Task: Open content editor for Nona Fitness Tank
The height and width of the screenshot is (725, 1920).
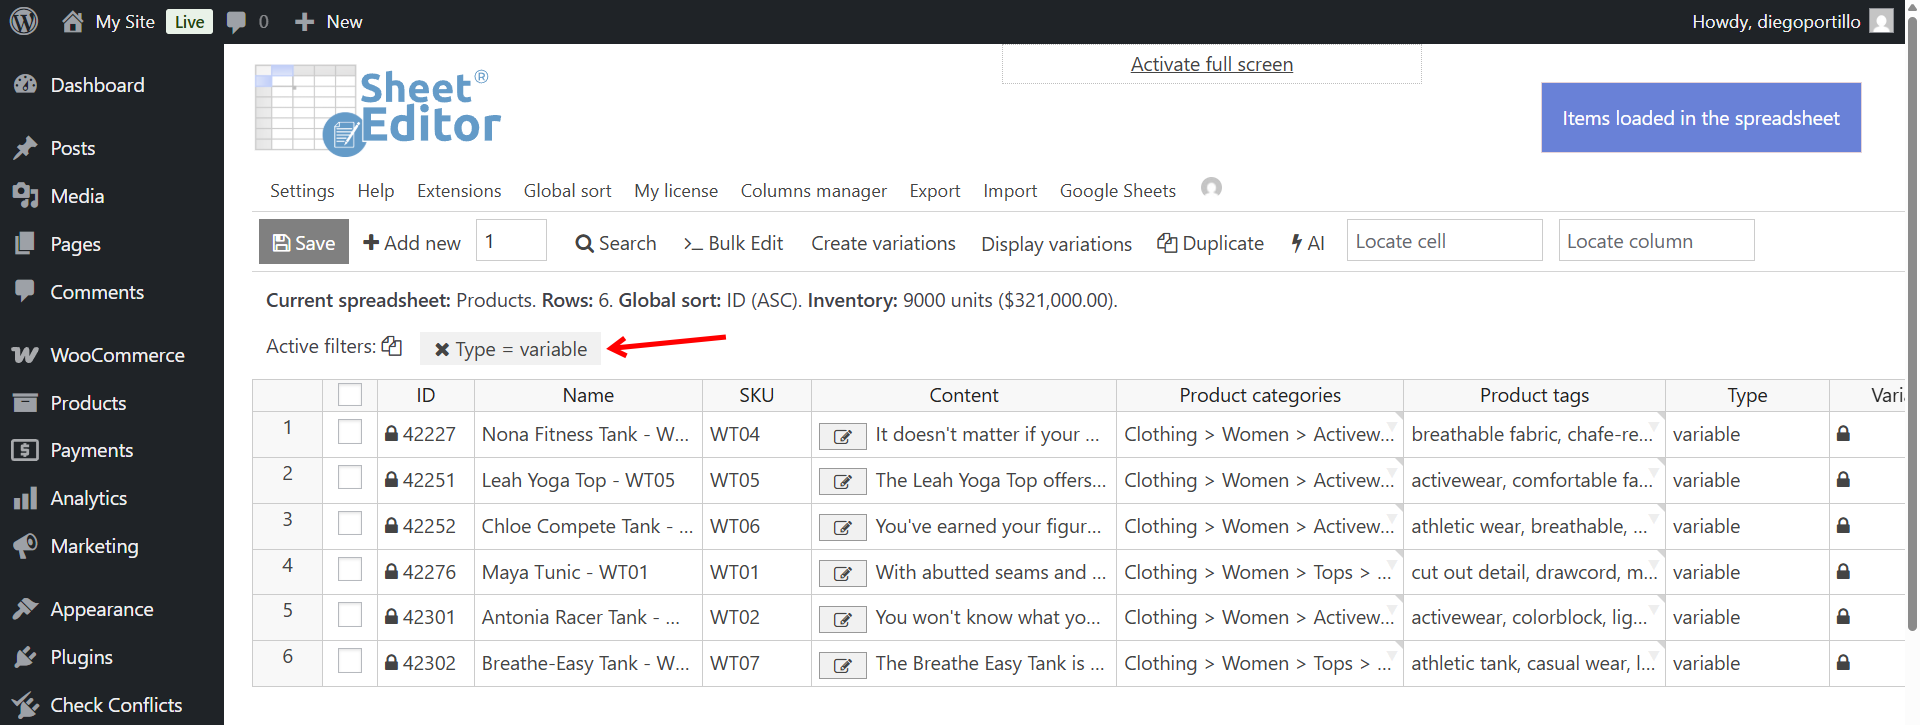Action: click(x=842, y=436)
